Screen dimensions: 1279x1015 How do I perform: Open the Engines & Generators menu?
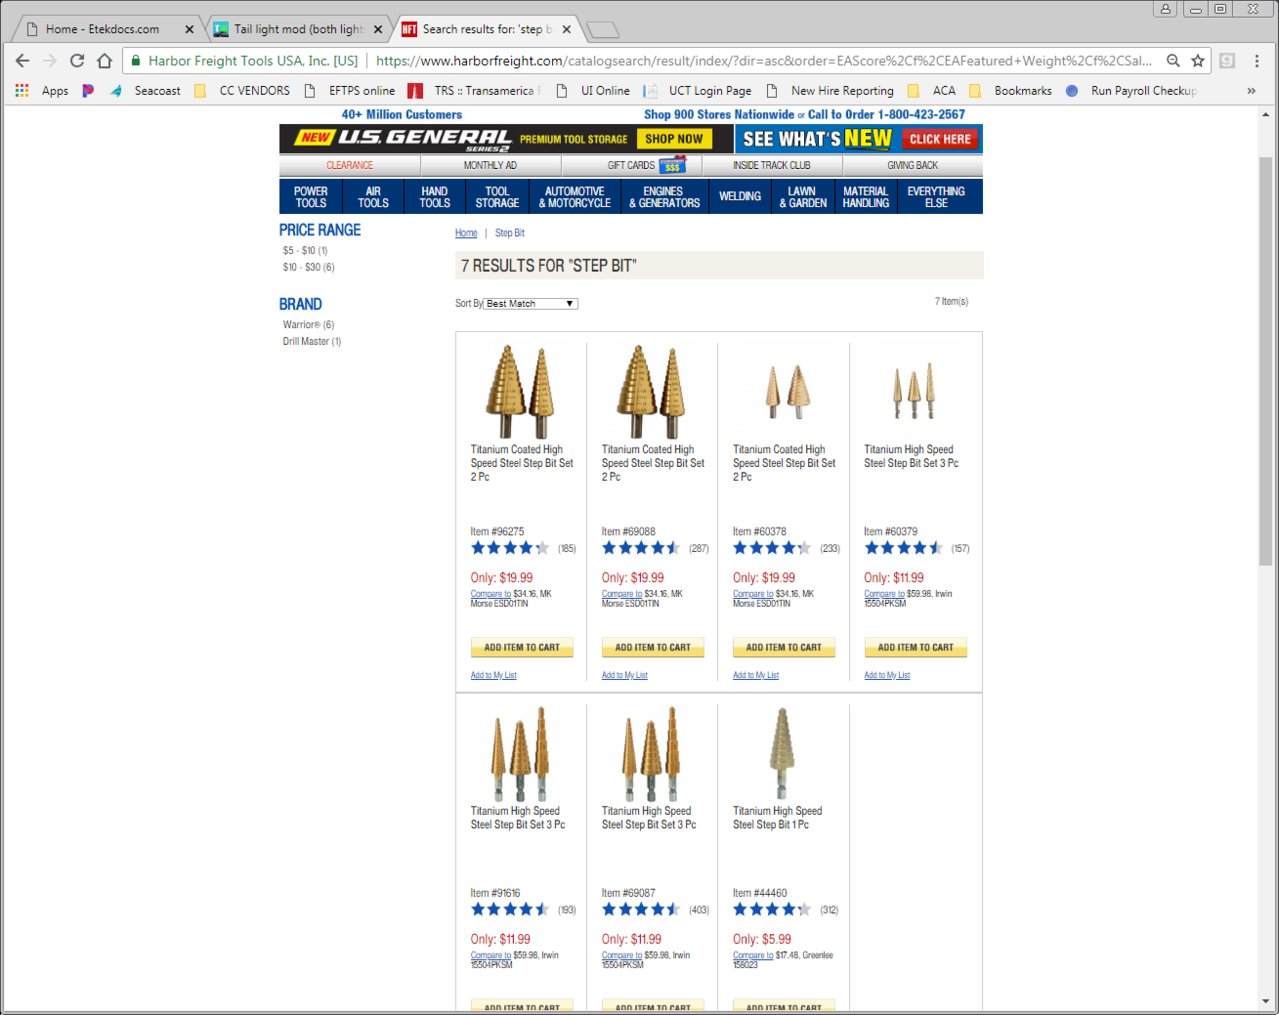664,197
